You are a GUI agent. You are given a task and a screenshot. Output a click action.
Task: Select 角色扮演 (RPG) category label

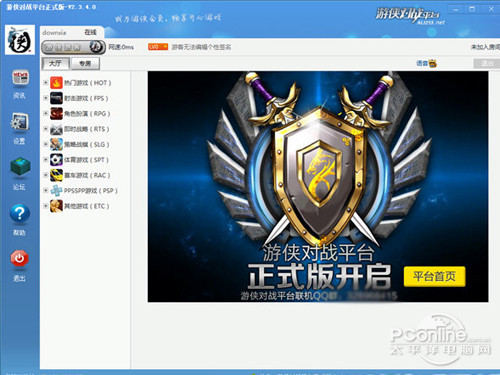[87, 114]
